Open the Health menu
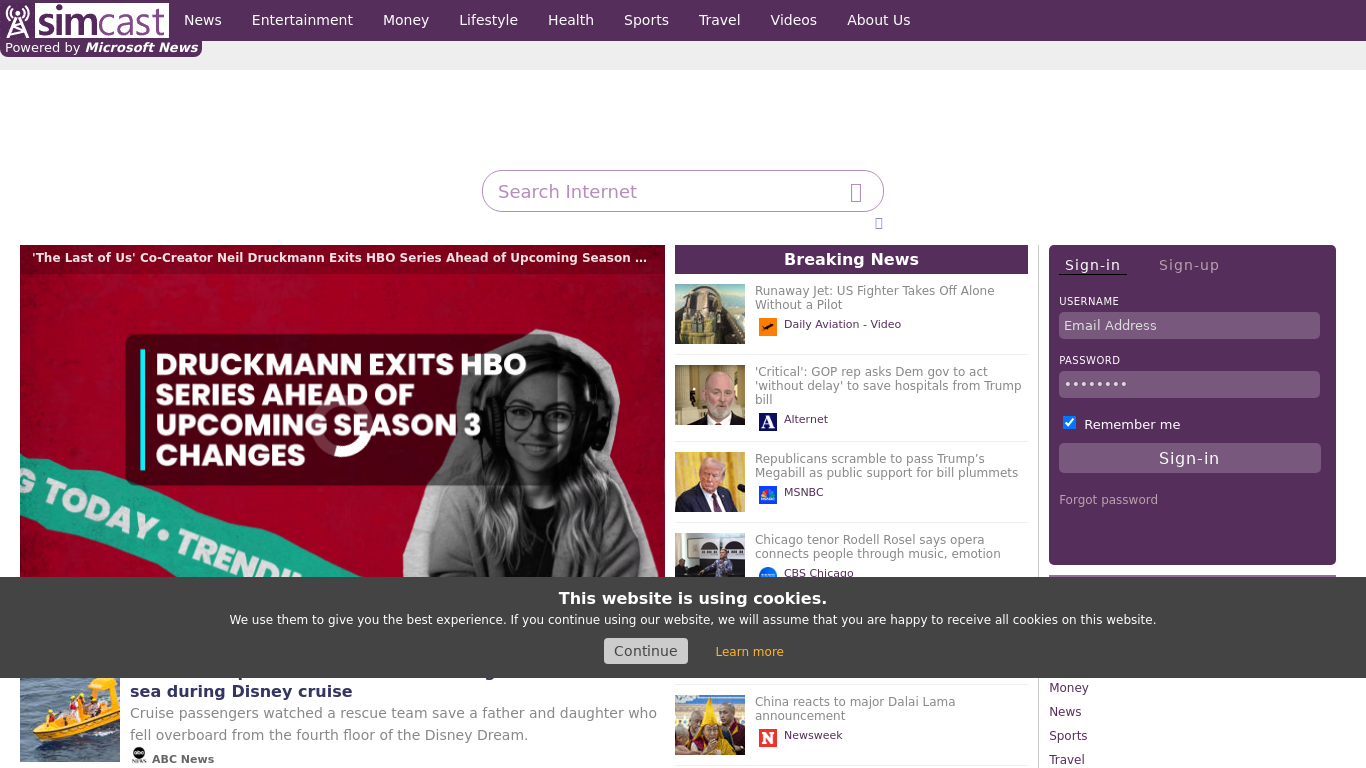1366x768 pixels. [x=571, y=20]
